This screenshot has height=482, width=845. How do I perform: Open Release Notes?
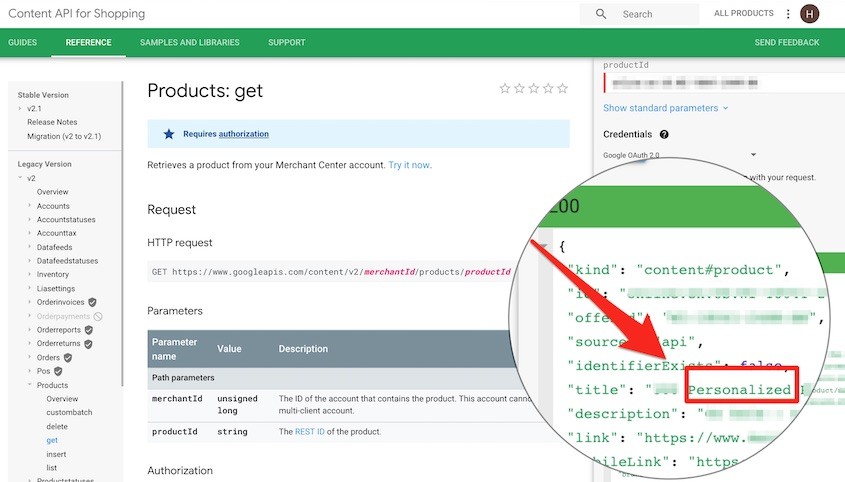52,122
